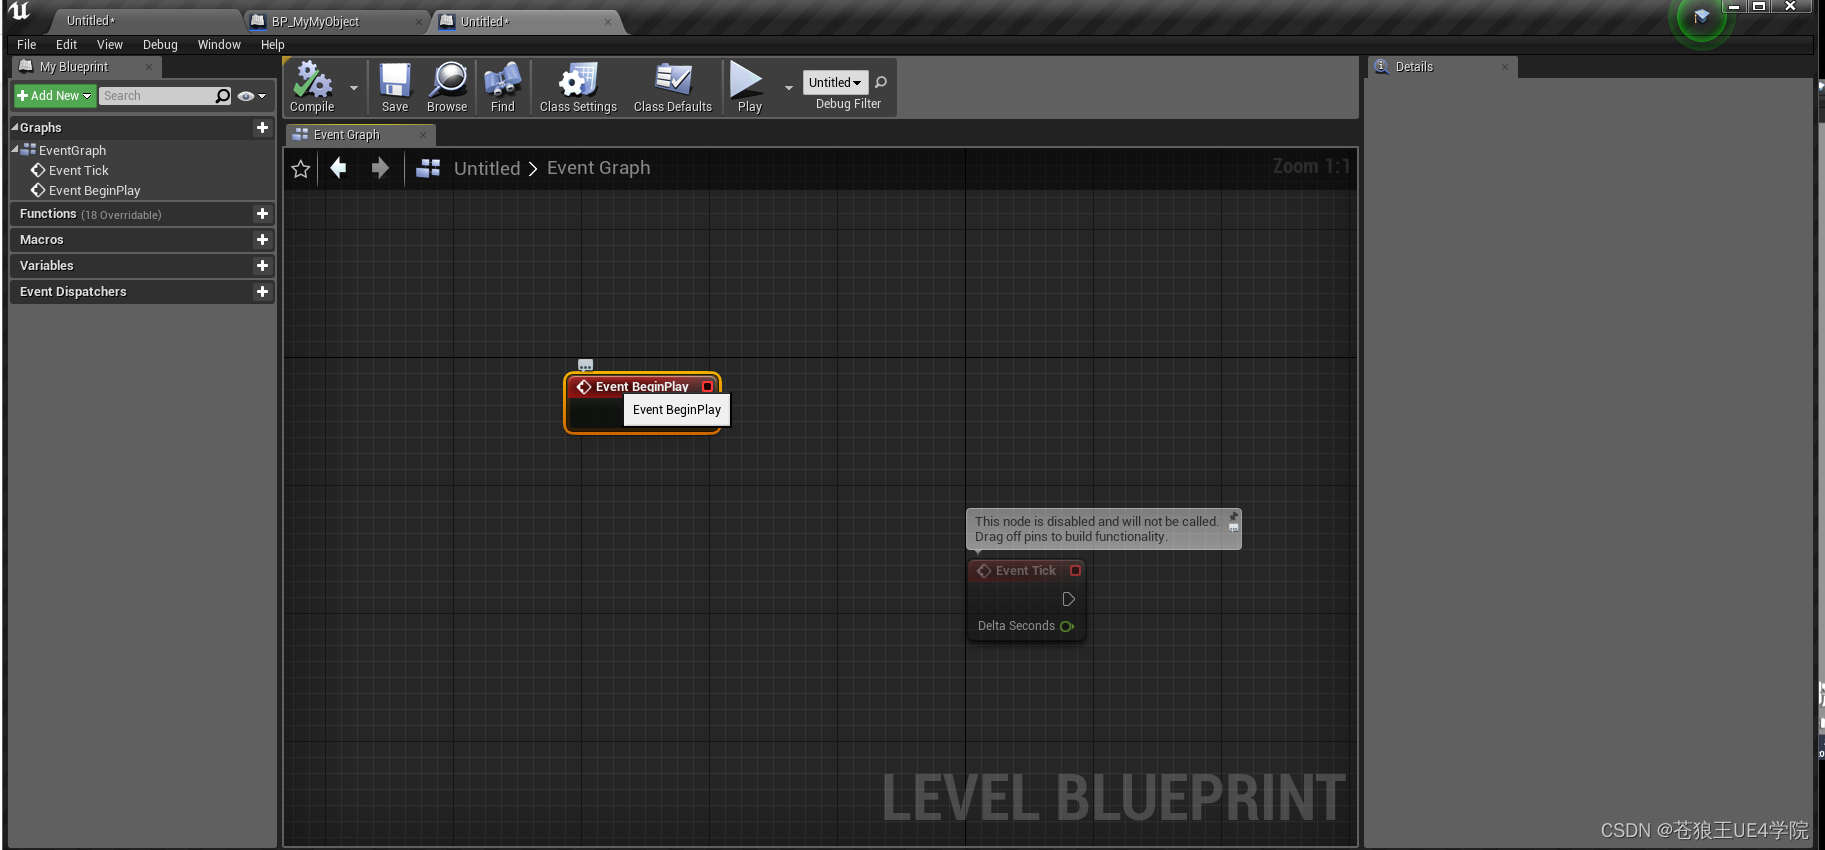Expand the Macros section

(41, 240)
